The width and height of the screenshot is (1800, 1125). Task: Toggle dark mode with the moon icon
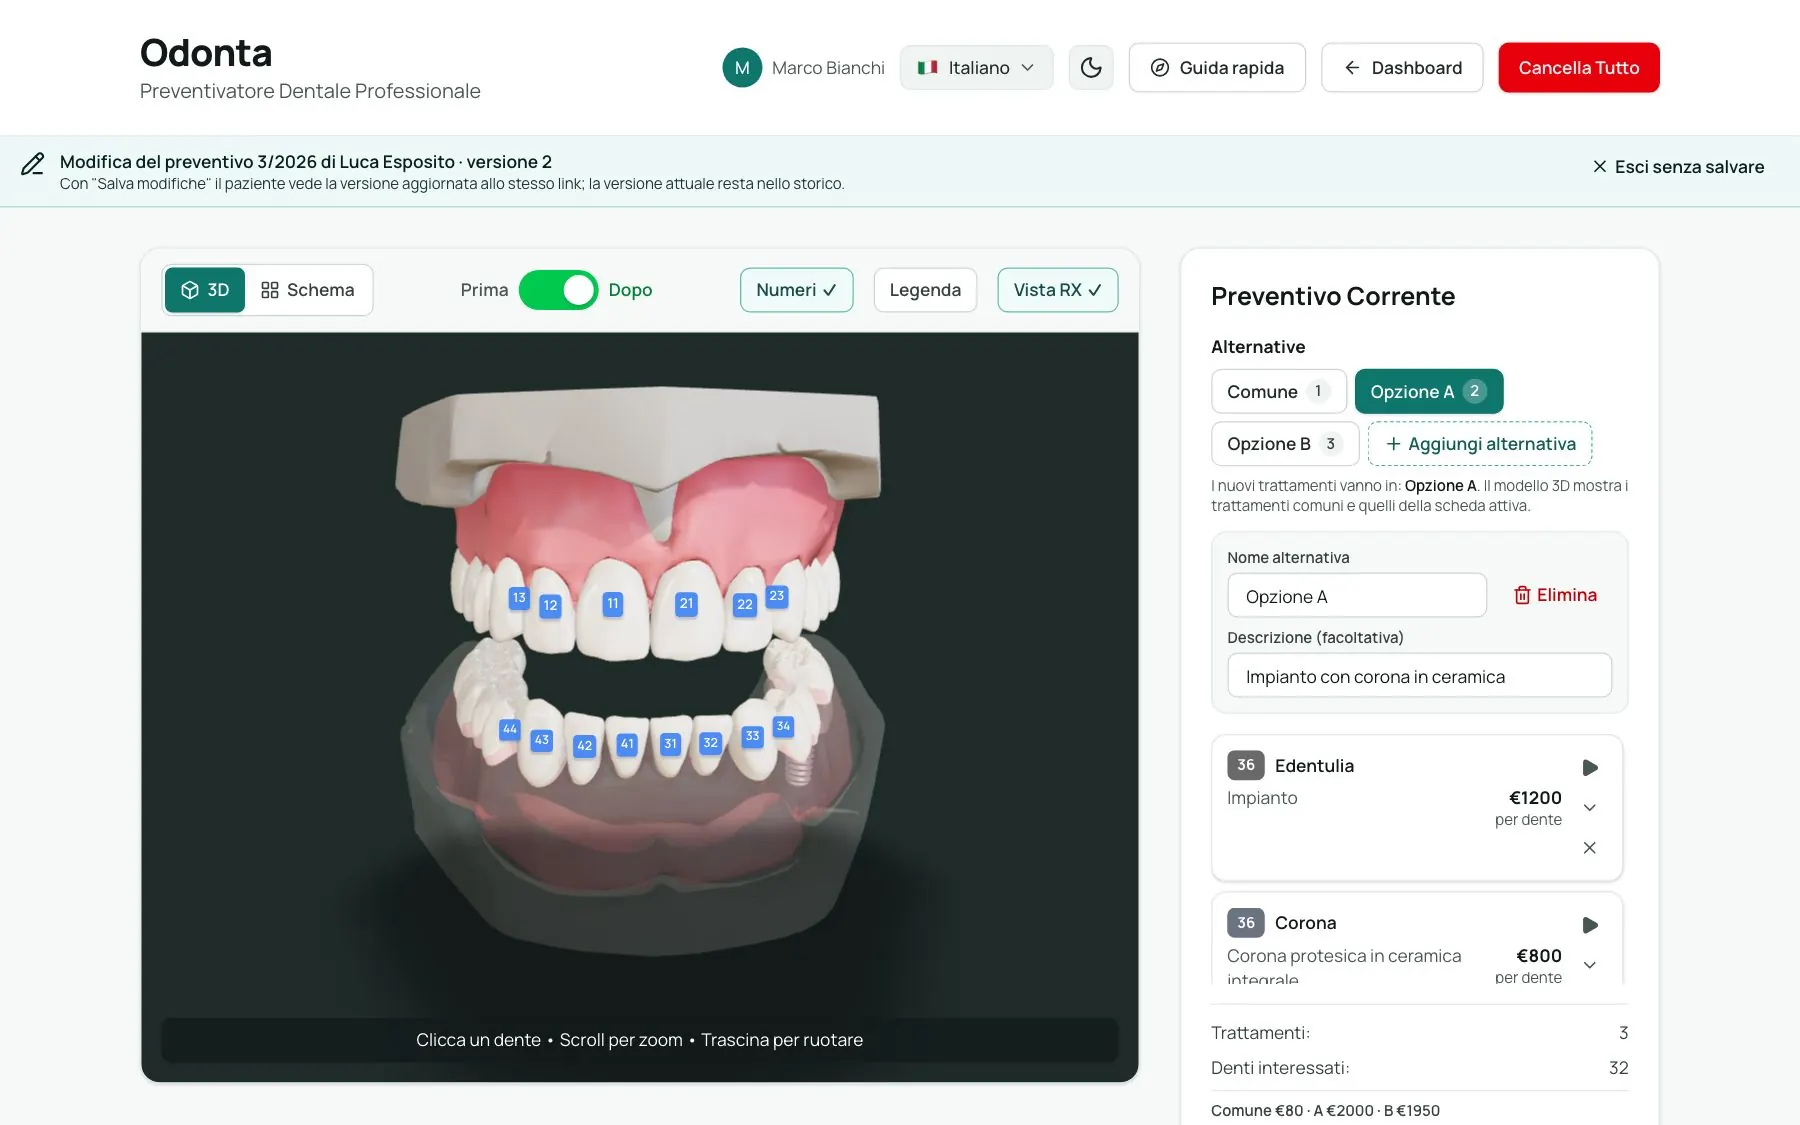(x=1091, y=68)
